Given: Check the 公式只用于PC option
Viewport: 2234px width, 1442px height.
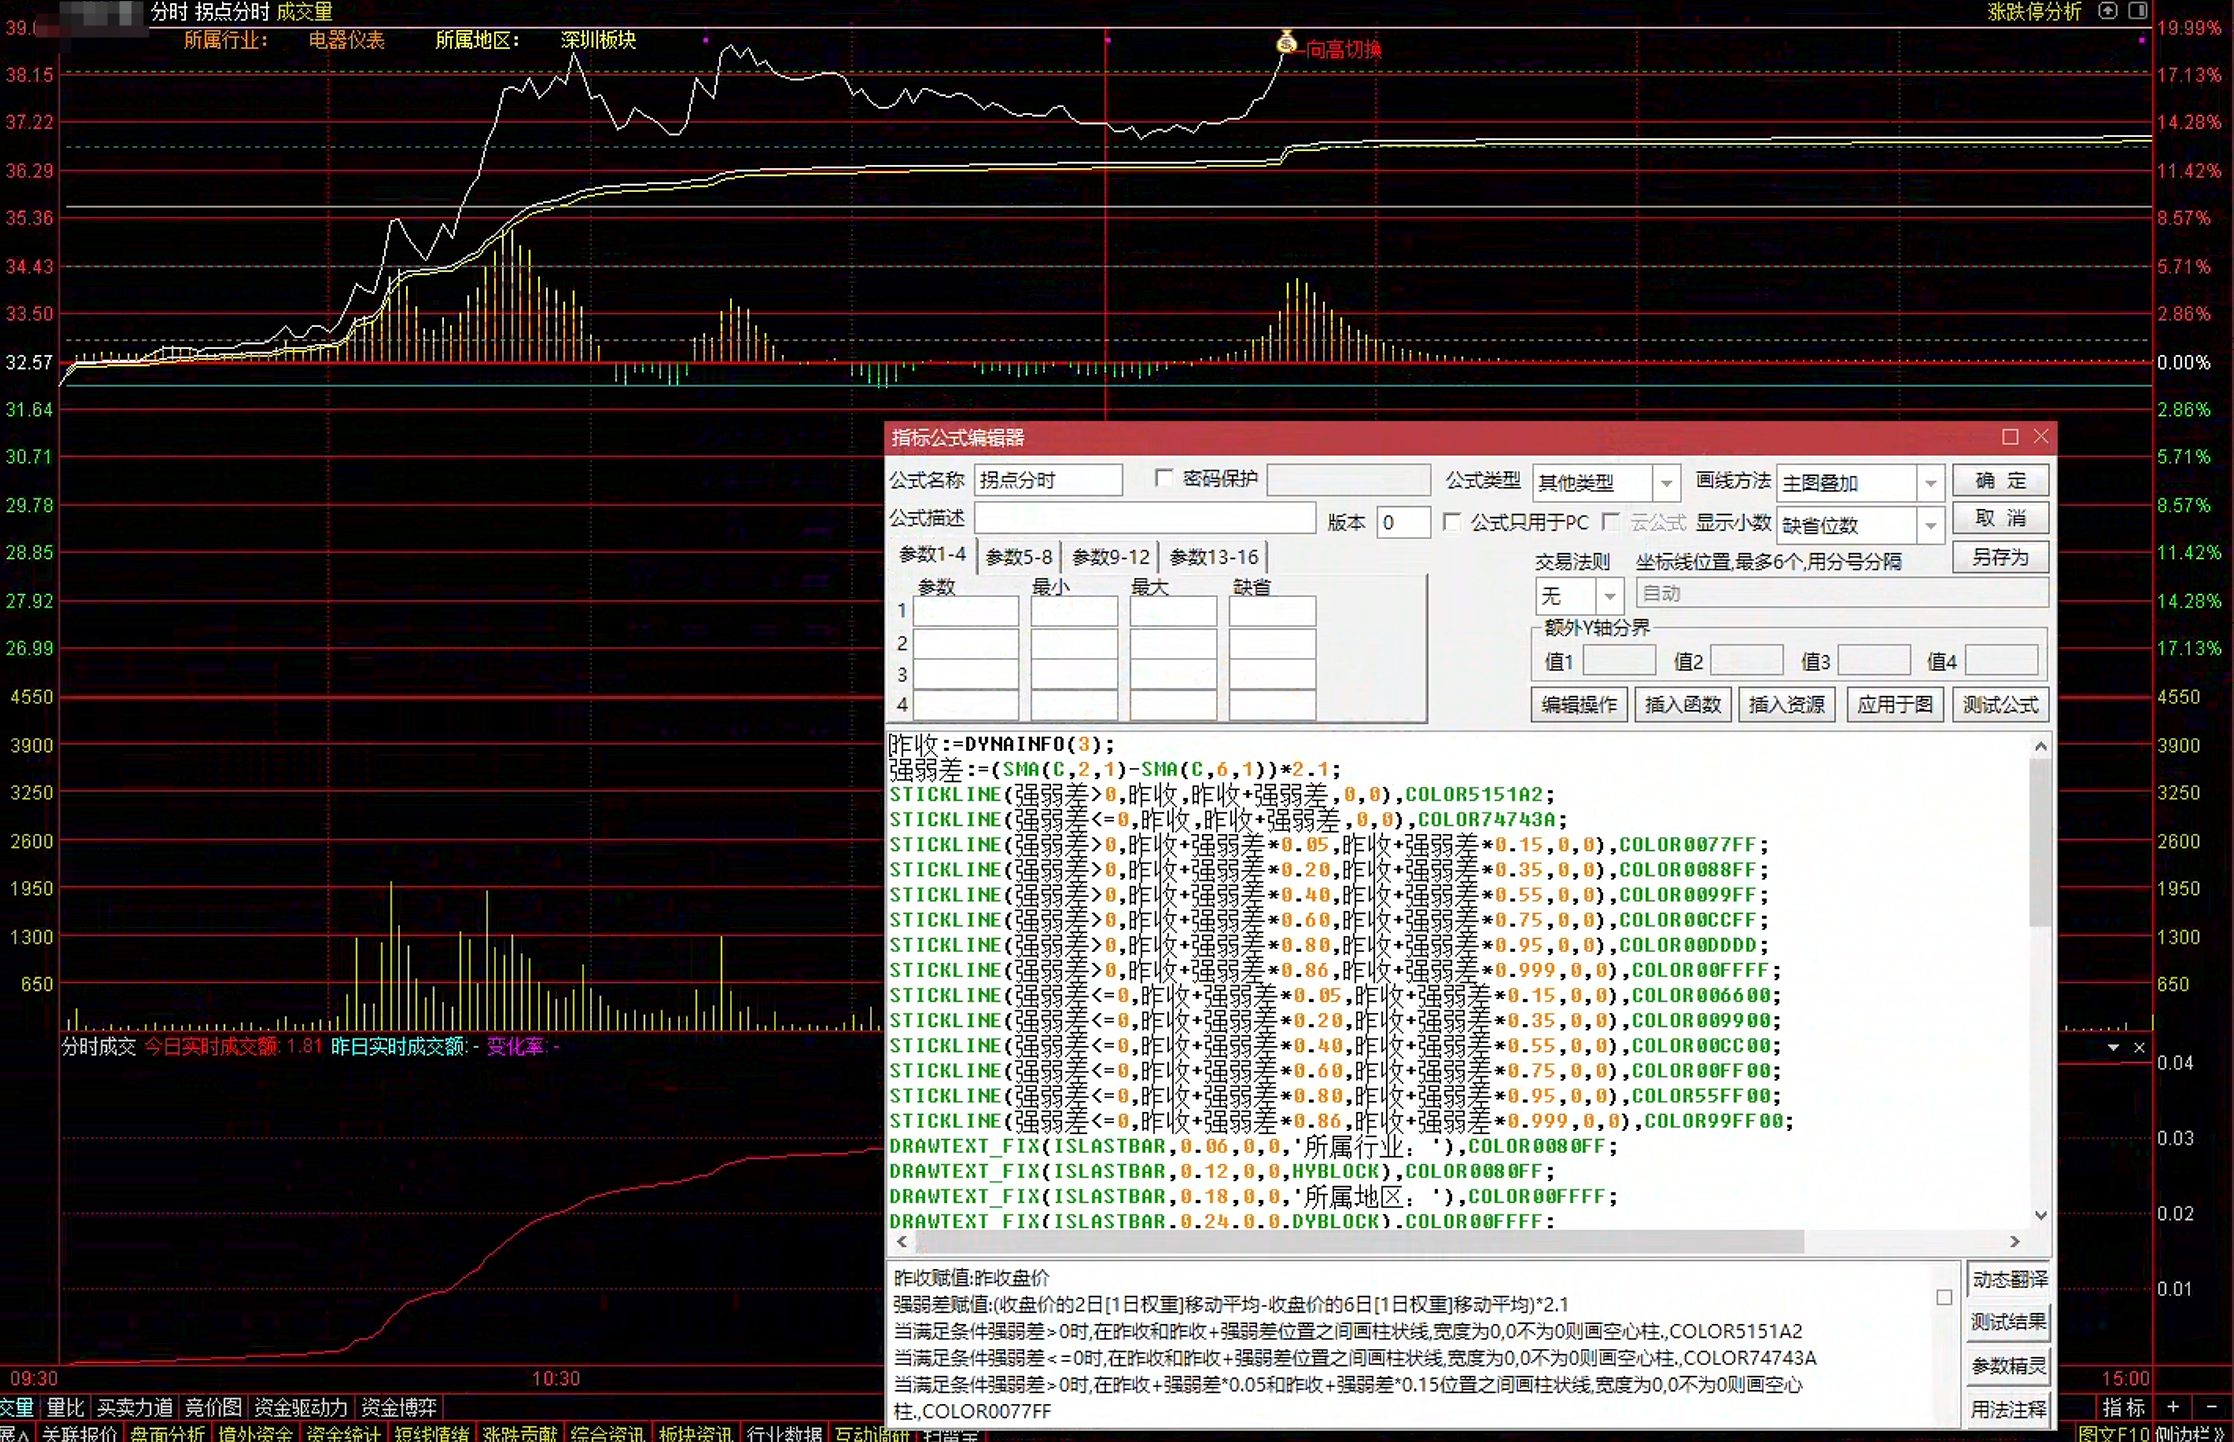Looking at the screenshot, I should [x=1452, y=522].
